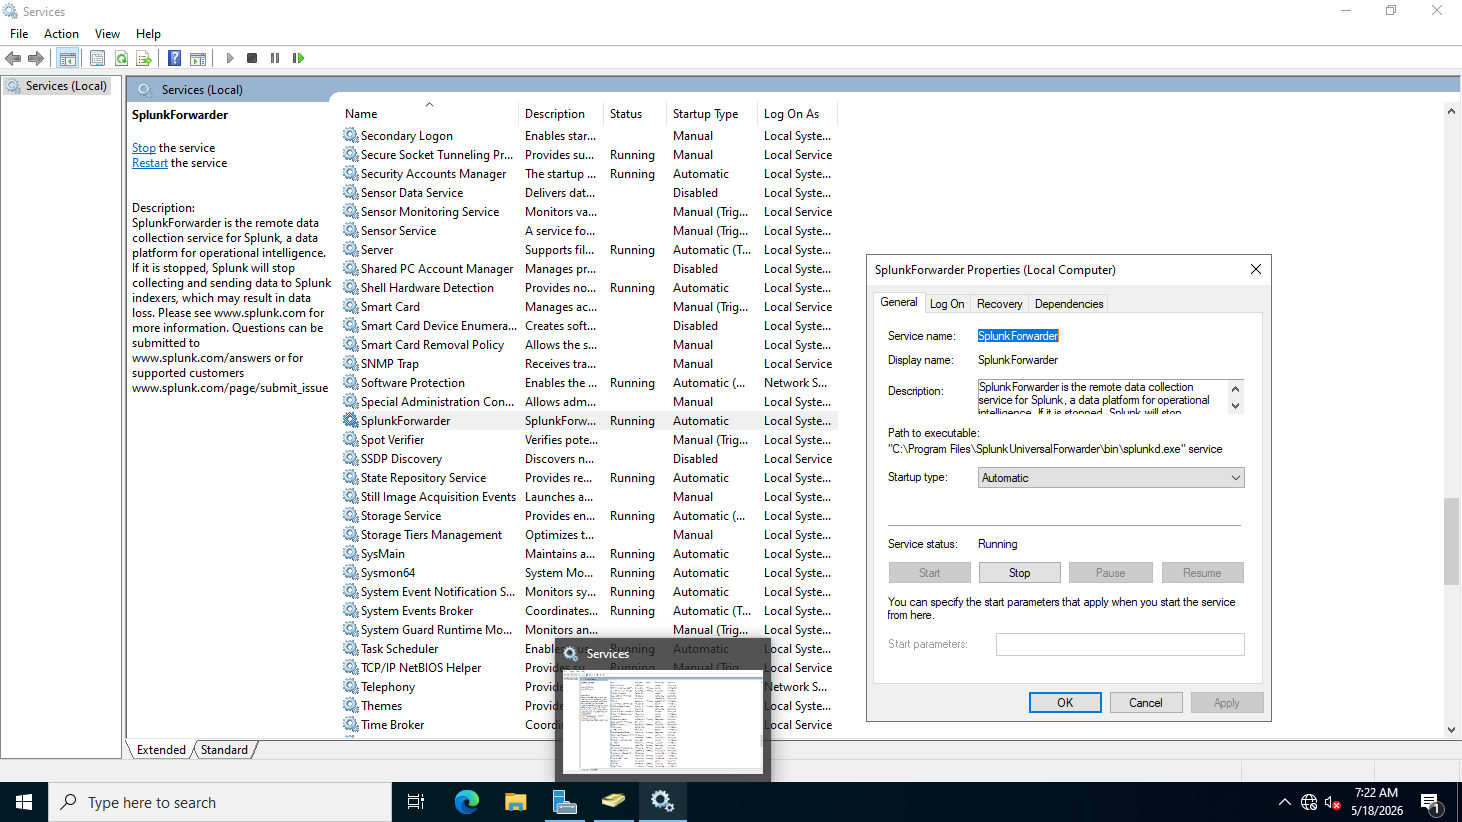Viewport: 1462px width, 822px height.
Task: Open the File menu
Action: coord(19,34)
